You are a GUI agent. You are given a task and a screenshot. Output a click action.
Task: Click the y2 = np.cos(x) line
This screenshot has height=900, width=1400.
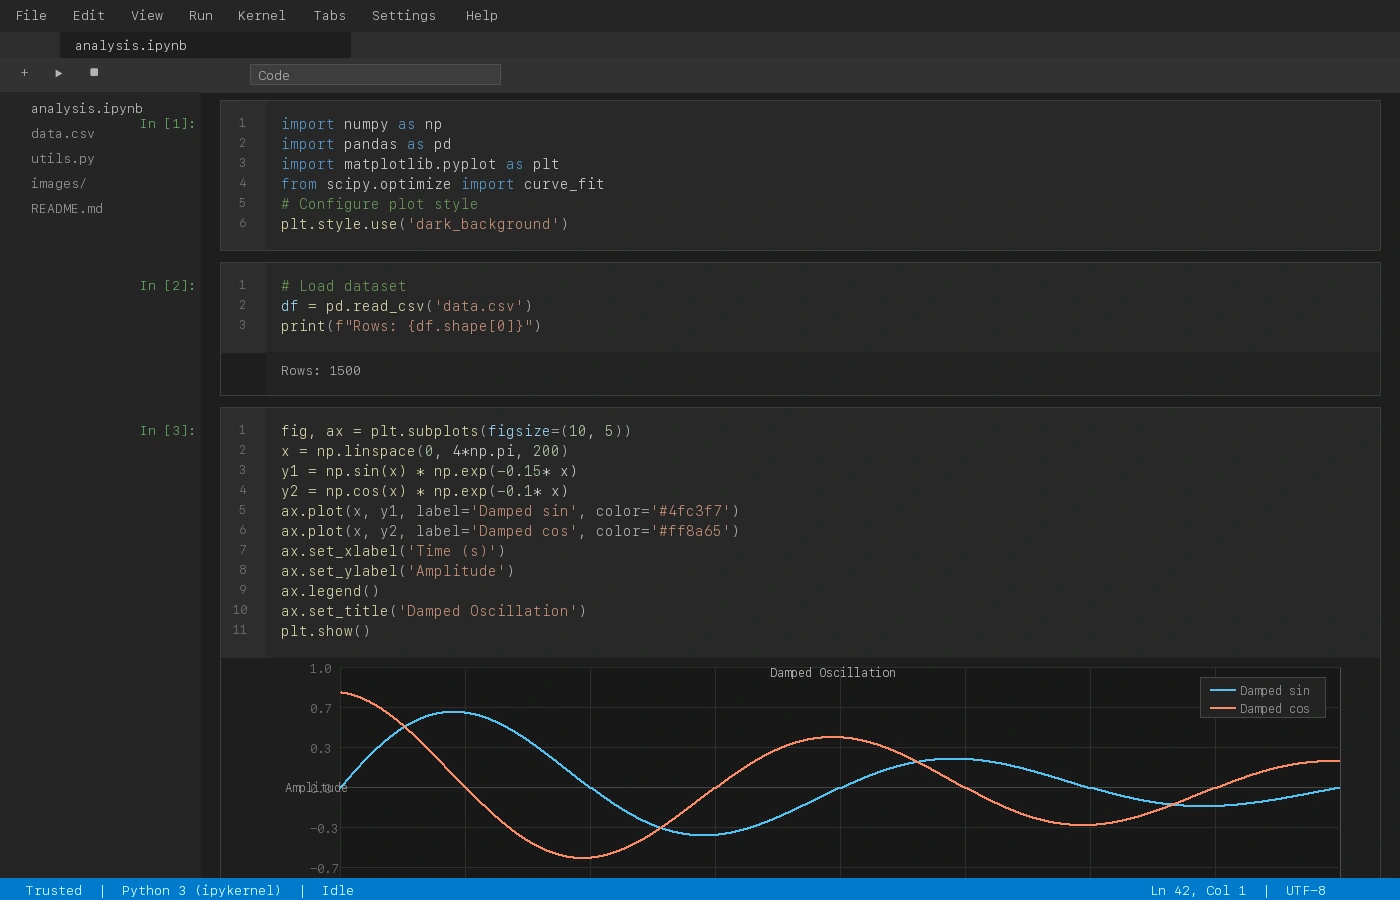click(x=424, y=491)
